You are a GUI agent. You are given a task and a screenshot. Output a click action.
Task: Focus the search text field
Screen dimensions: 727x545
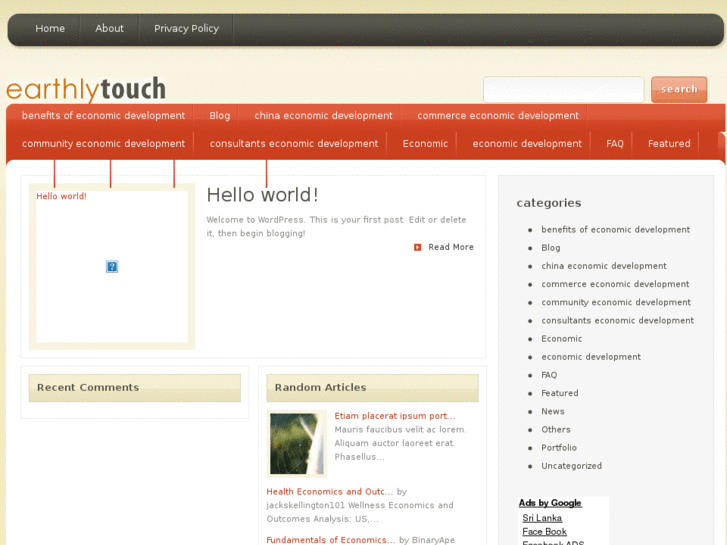pyautogui.click(x=563, y=90)
